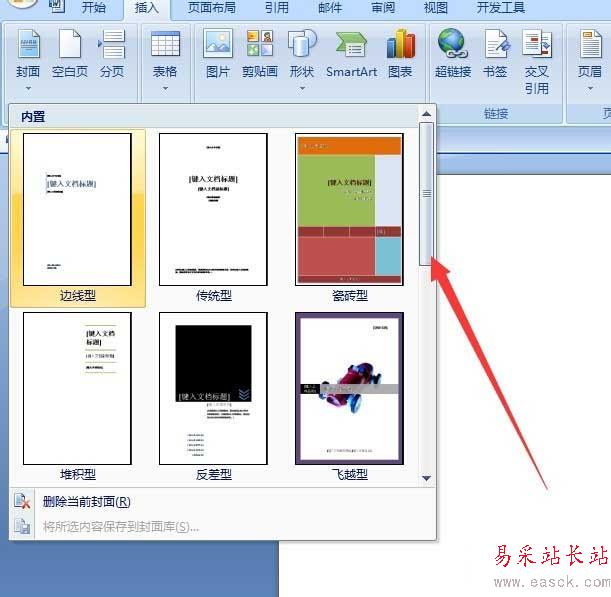Insert a blank page with 空白页
Screen dimensions: 611x597
70,44
